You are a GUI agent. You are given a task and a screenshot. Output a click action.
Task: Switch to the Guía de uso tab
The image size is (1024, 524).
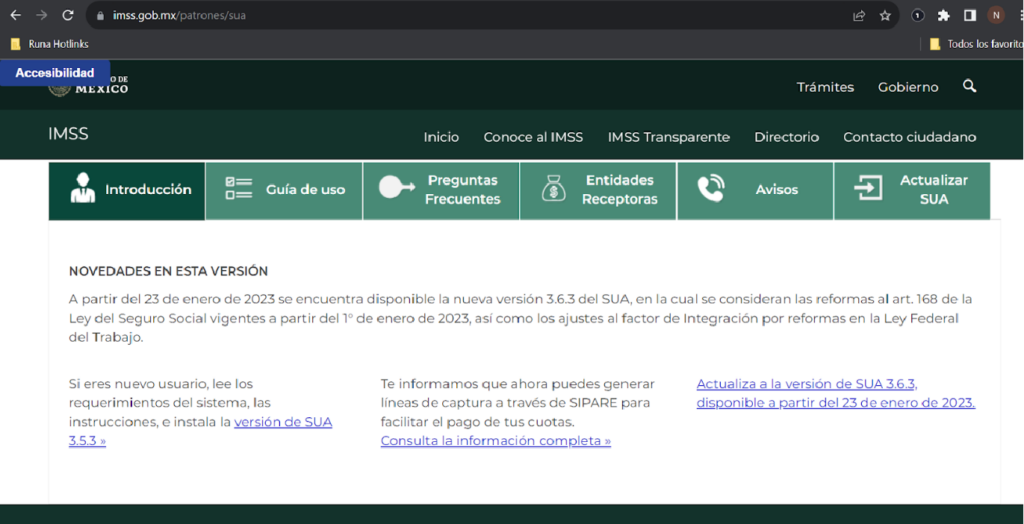pos(284,191)
